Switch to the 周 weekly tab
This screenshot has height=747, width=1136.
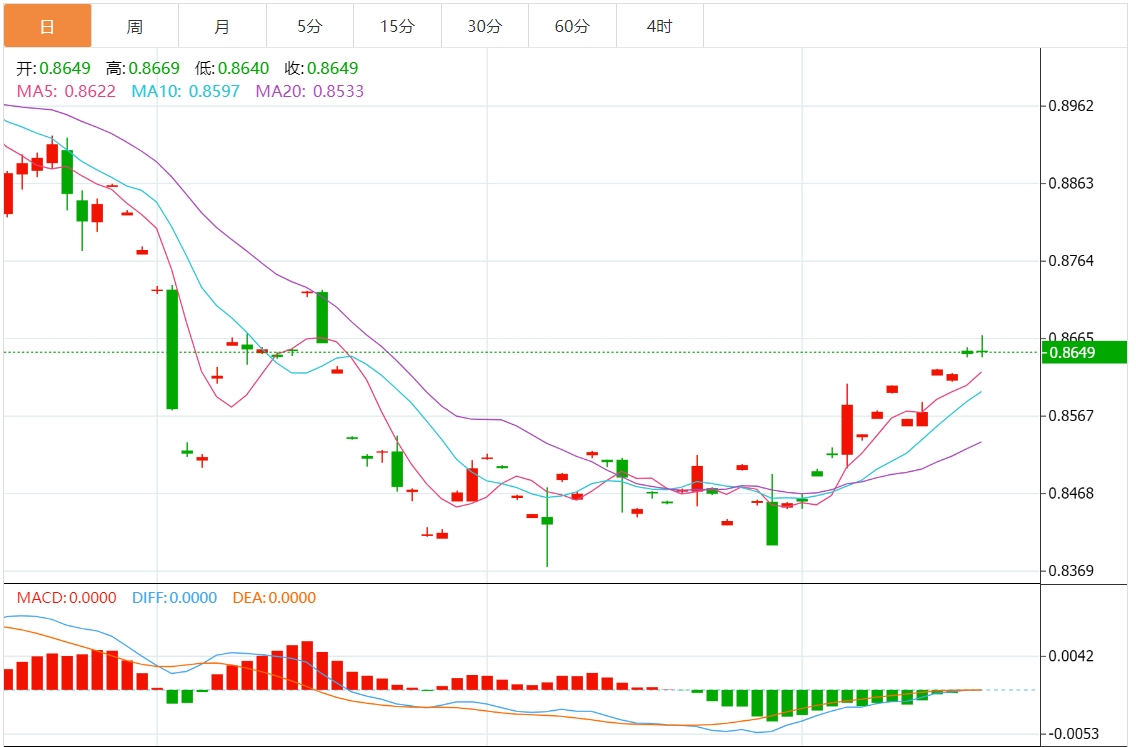[135, 26]
